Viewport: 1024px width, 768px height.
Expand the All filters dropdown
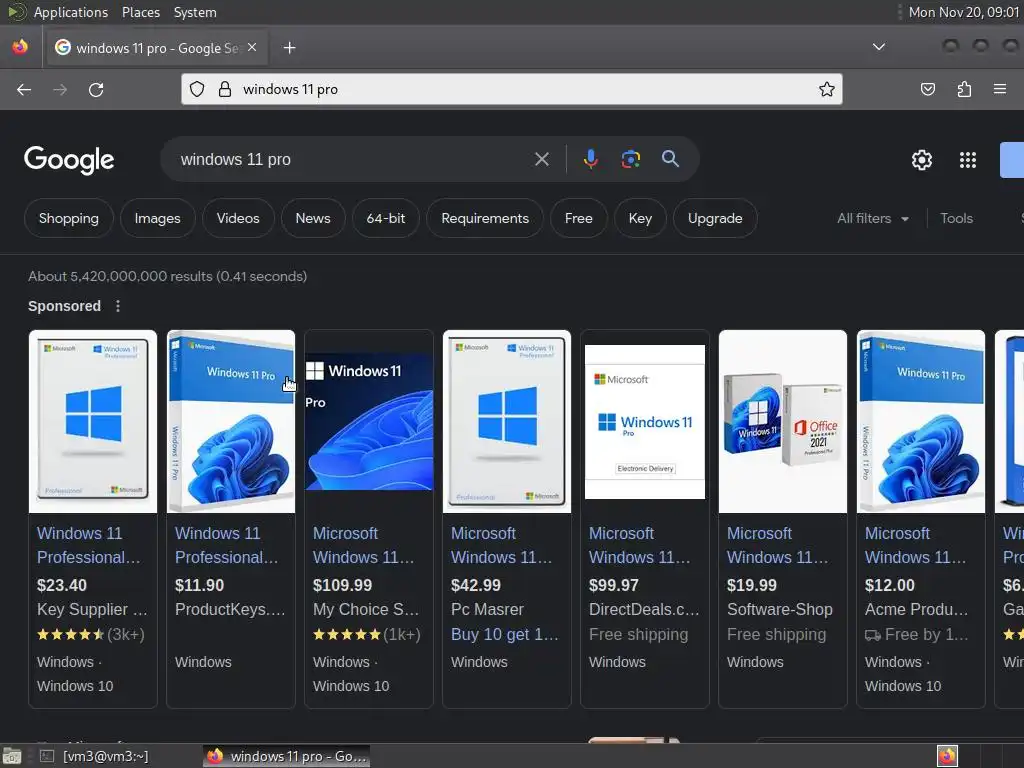click(872, 219)
